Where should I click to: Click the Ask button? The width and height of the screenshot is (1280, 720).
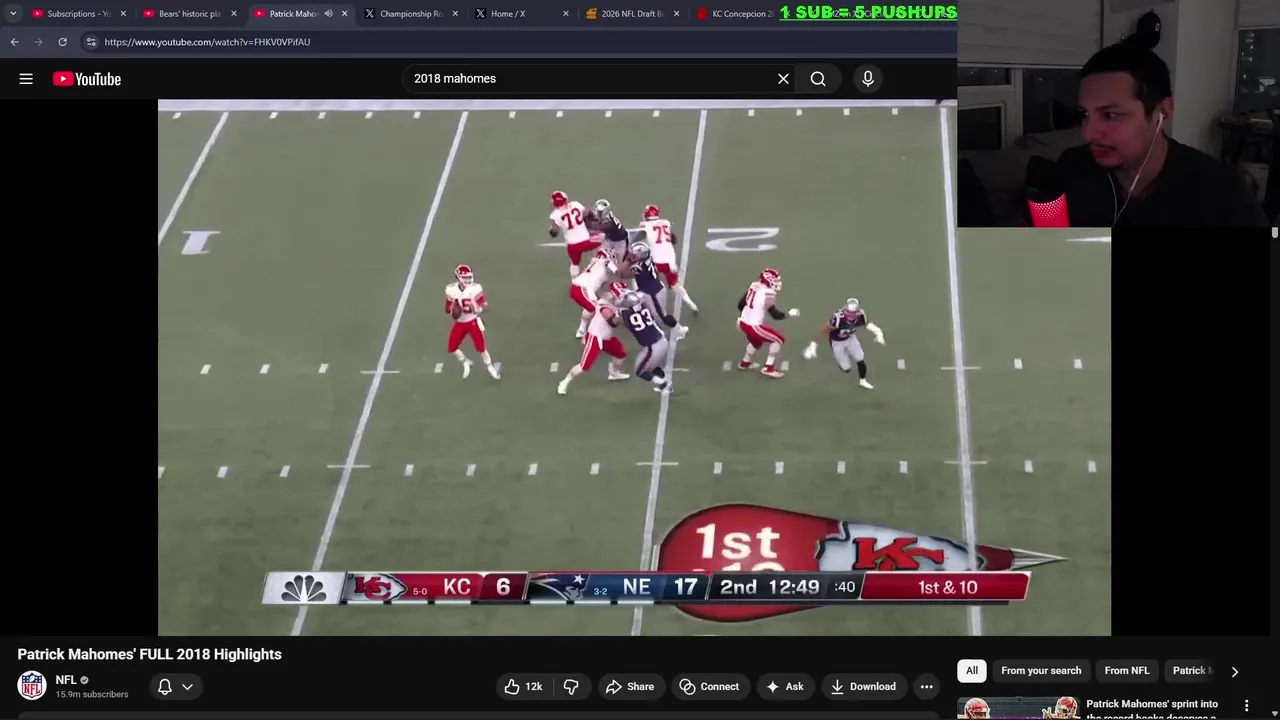point(785,686)
